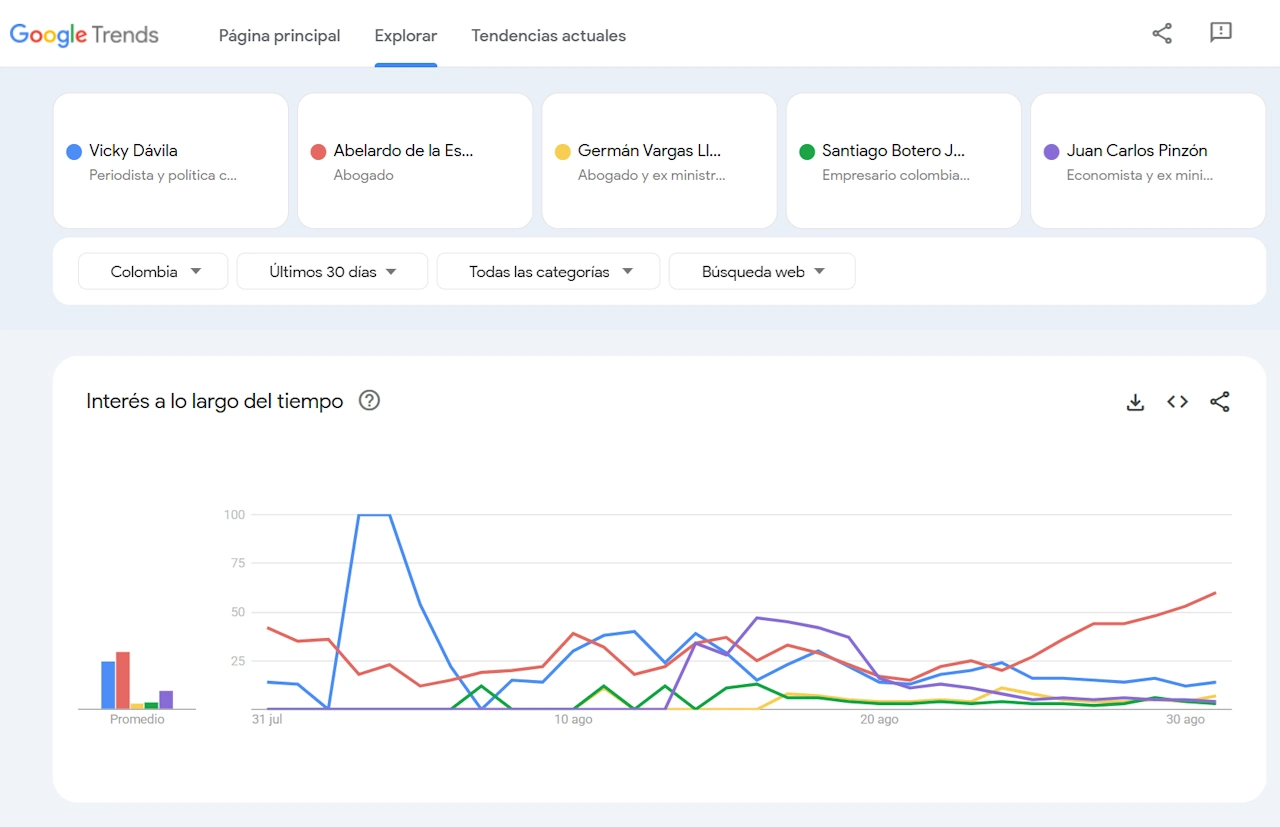Click the Google Trends logo
This screenshot has width=1280, height=827.
tap(84, 35)
